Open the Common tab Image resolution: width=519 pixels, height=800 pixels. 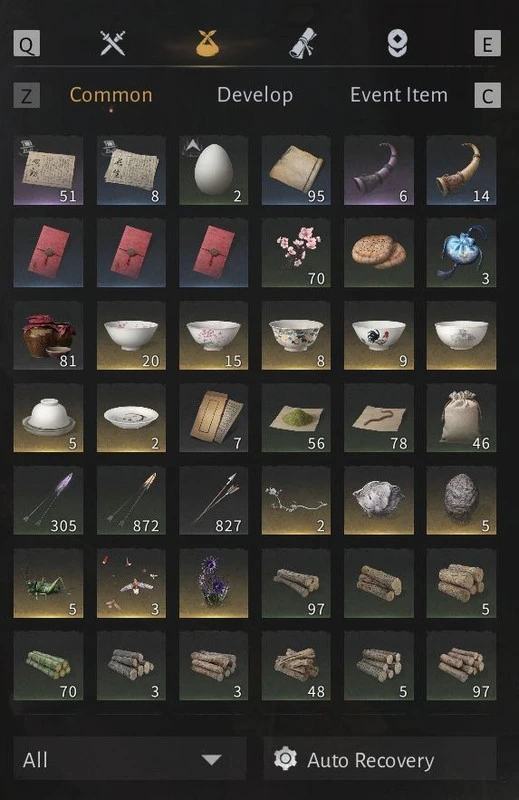(x=111, y=95)
